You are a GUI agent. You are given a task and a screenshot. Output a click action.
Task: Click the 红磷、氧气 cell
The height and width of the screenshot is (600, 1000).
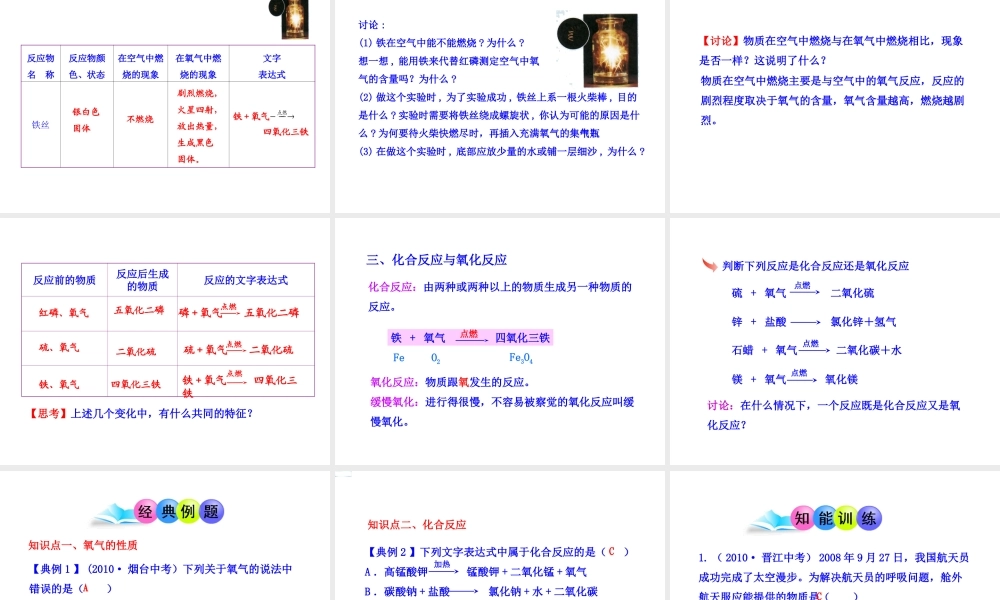tap(64, 312)
